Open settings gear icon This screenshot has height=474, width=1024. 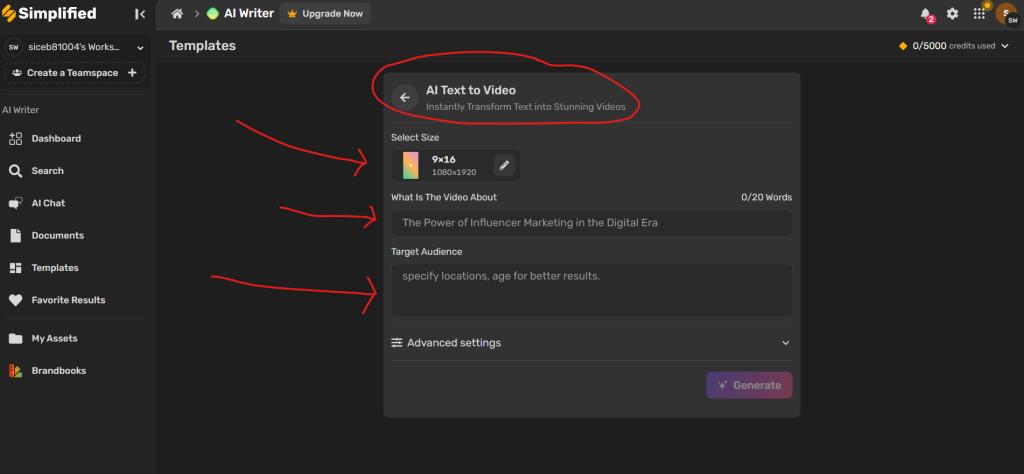tap(953, 13)
